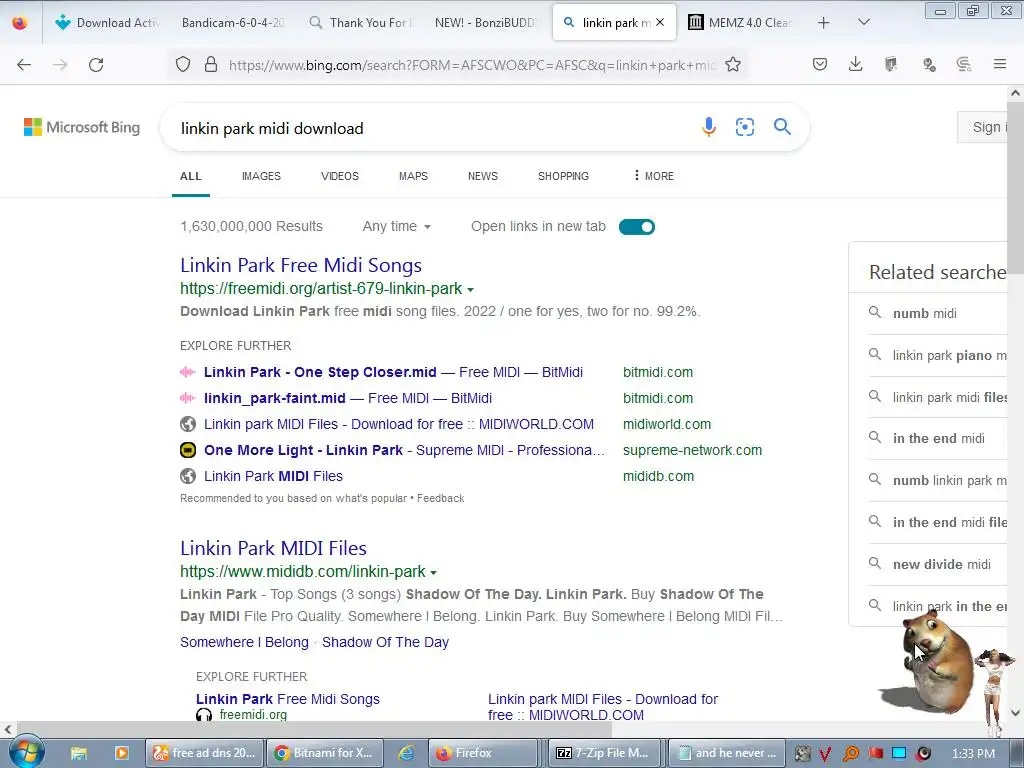Open the tracking protection shield icon
The height and width of the screenshot is (768, 1024).
pyautogui.click(x=183, y=64)
